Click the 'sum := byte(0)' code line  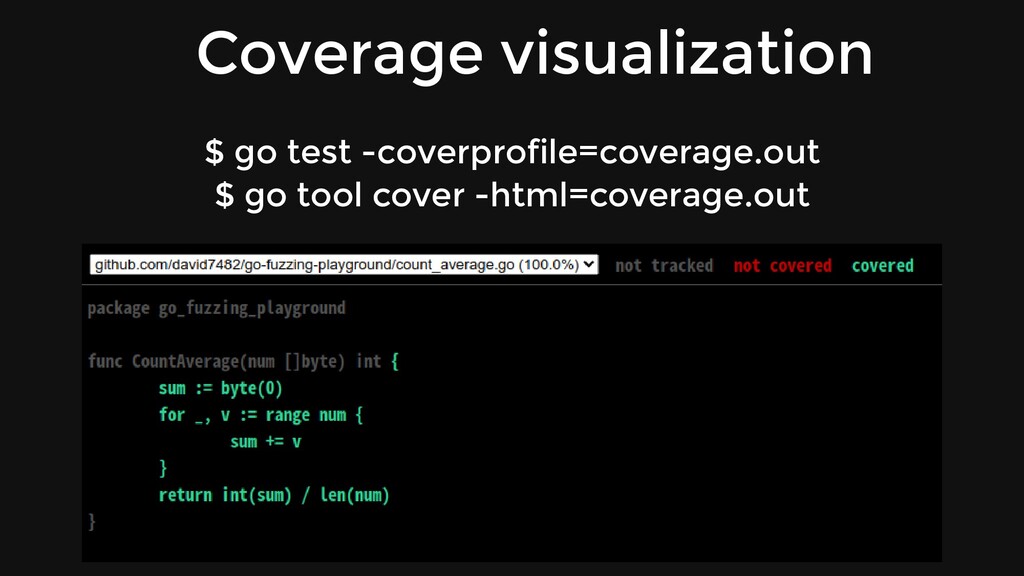(221, 389)
